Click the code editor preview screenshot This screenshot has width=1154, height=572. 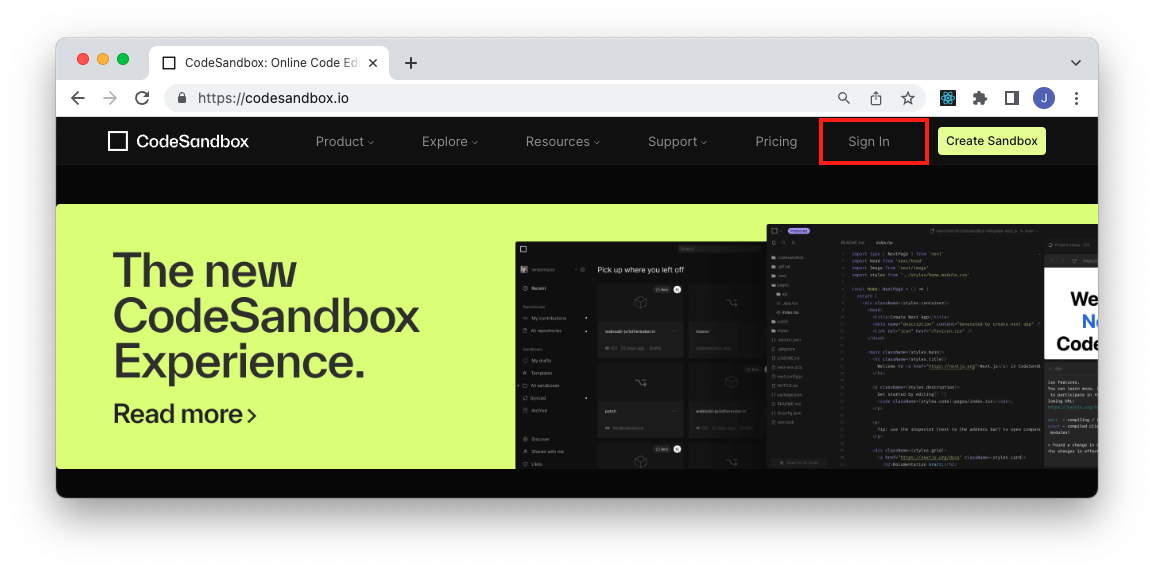(932, 346)
